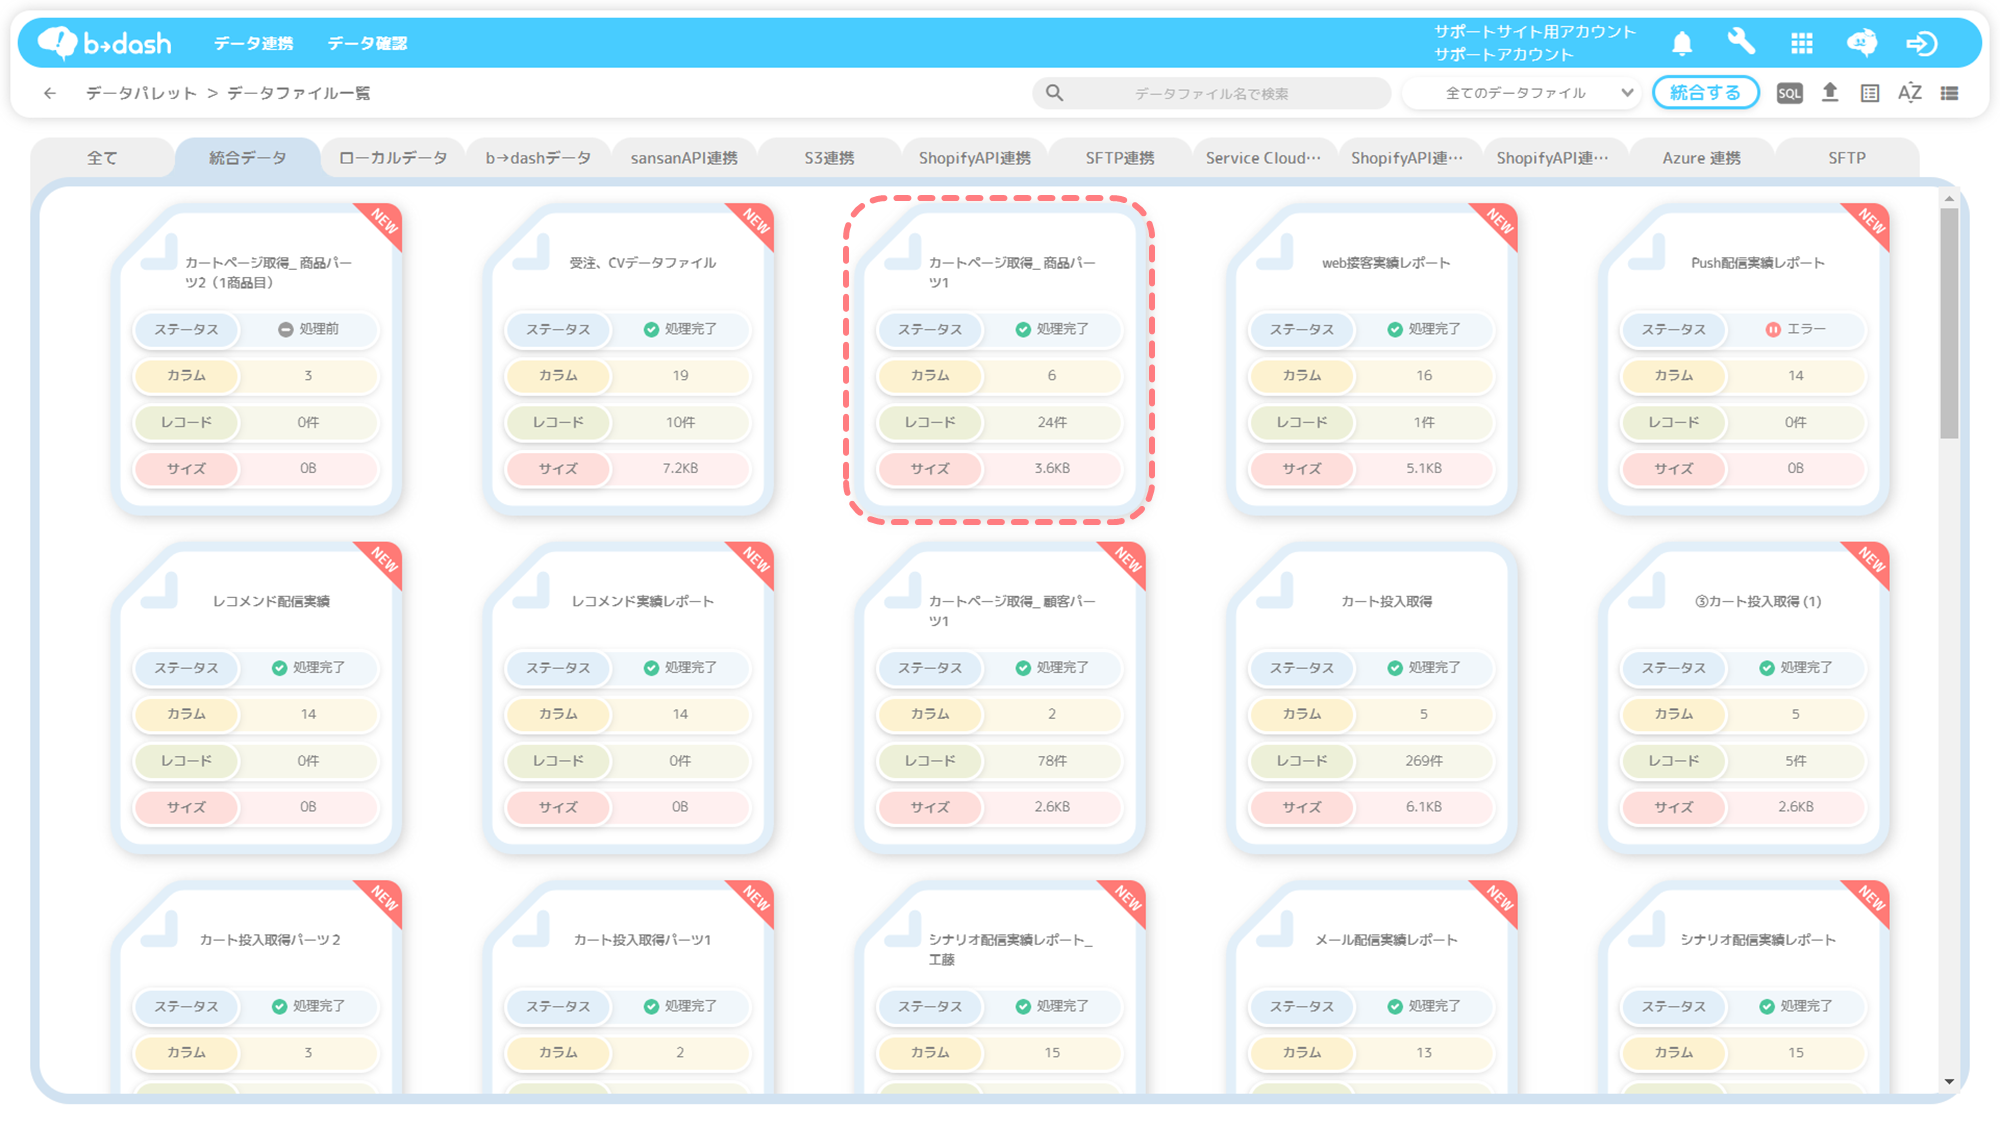Open the データ確認 menu
This screenshot has width=2000, height=1125.
(x=367, y=43)
